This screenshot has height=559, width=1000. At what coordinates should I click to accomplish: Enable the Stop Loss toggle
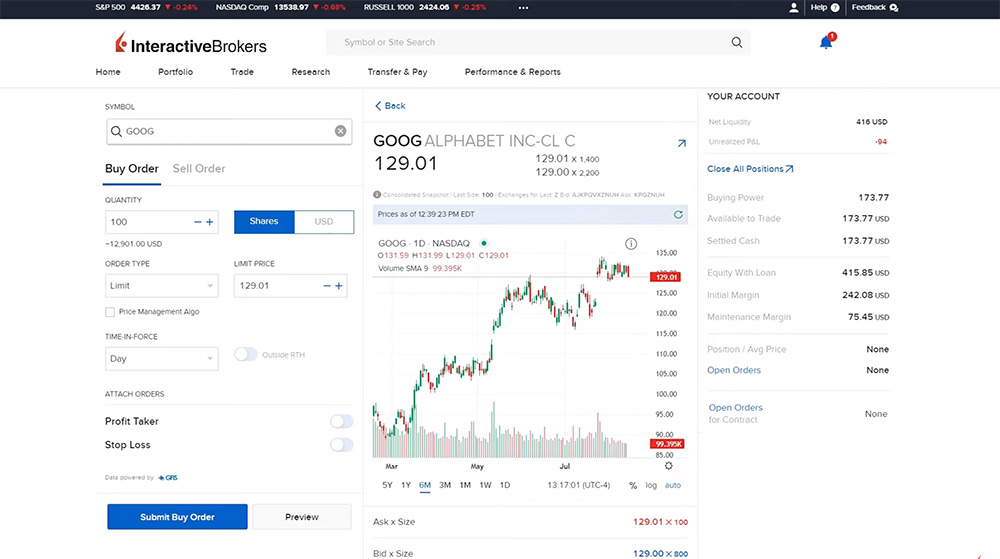pyautogui.click(x=341, y=445)
